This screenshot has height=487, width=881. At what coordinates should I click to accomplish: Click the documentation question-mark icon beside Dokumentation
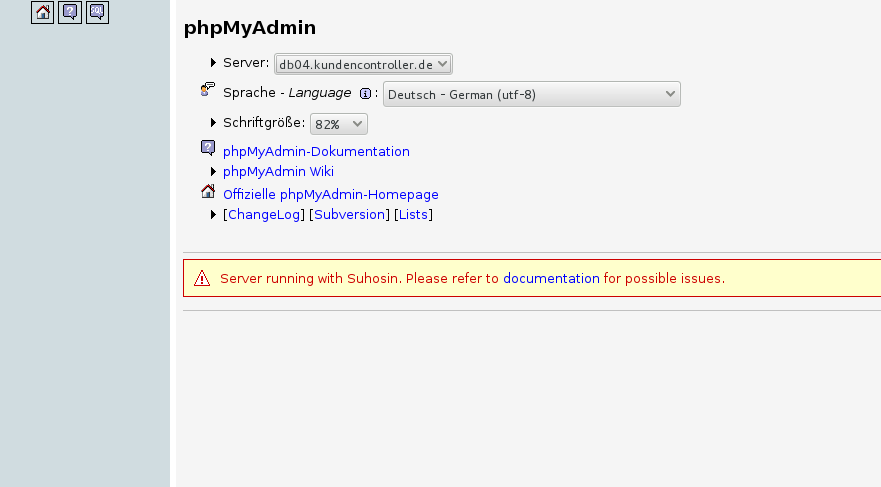pyautogui.click(x=208, y=148)
